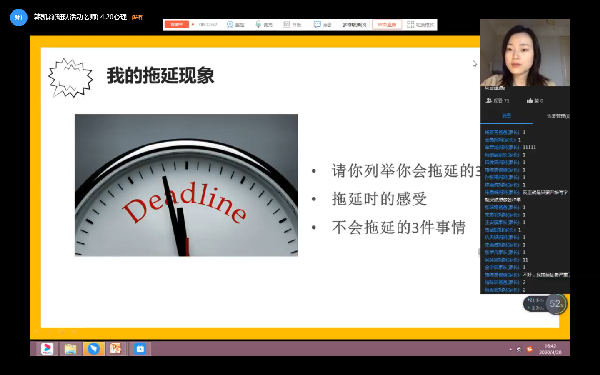The image size is (600, 375).
Task: Click the 52% floating speed ball
Action: click(x=556, y=304)
